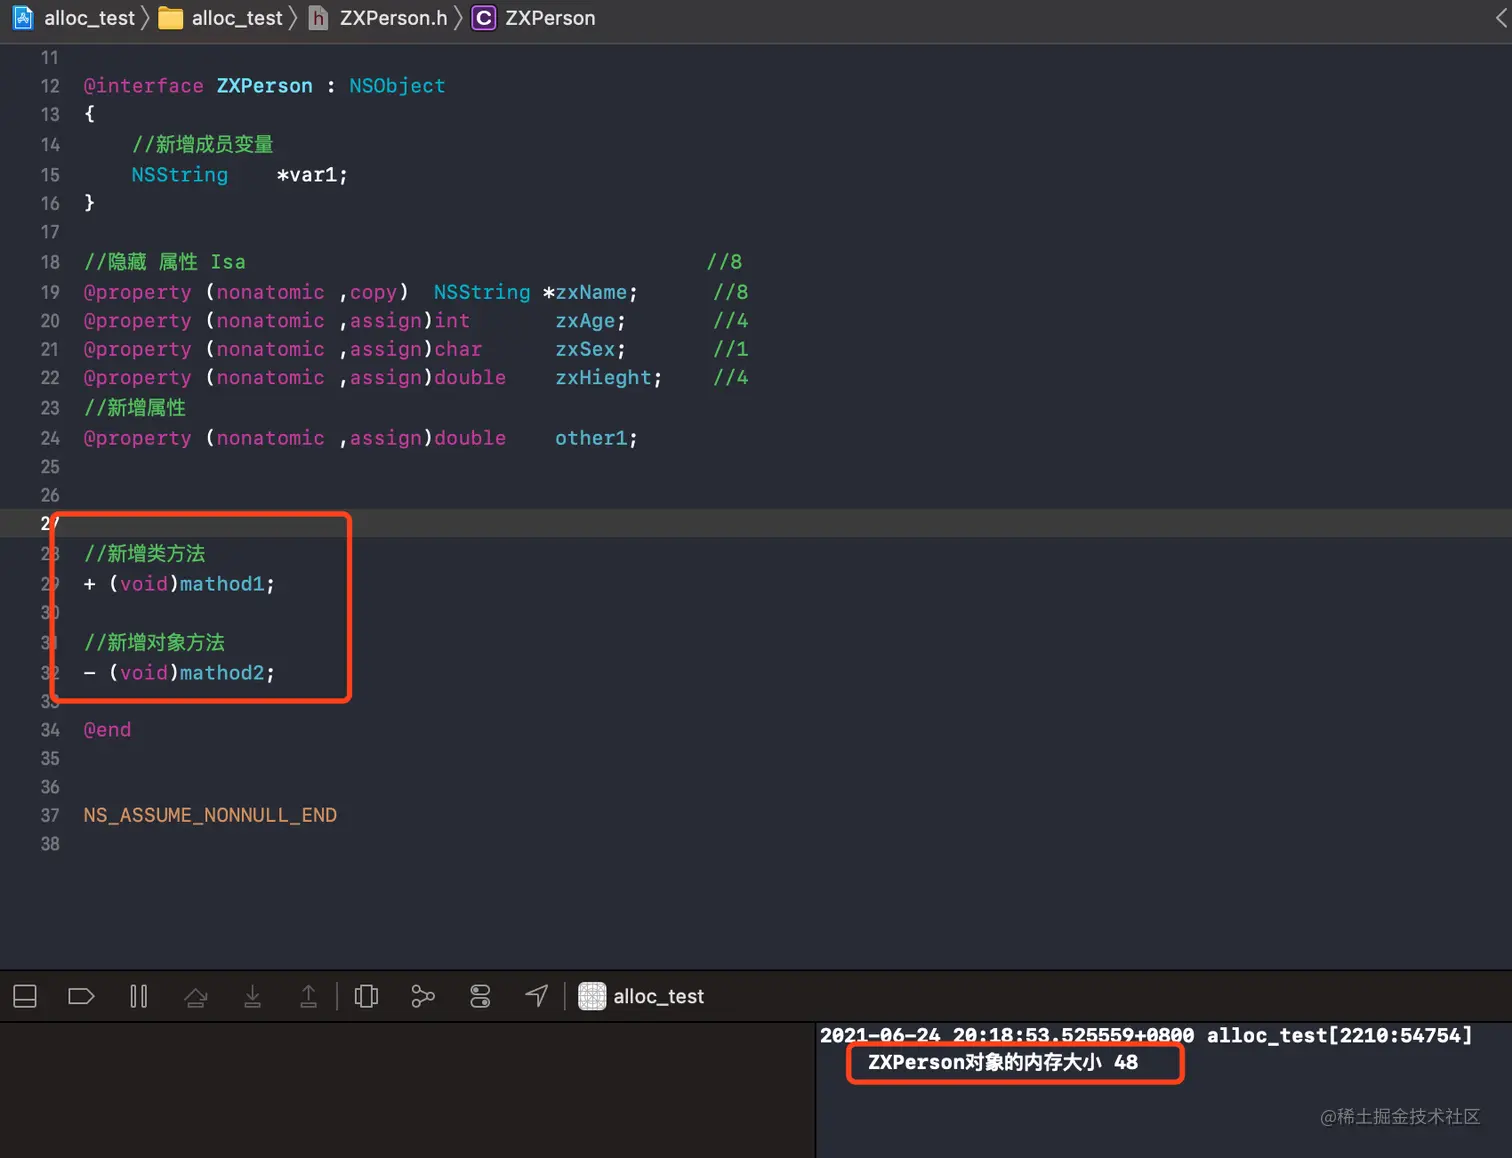
Task: Click the zxName property name
Action: (x=591, y=292)
